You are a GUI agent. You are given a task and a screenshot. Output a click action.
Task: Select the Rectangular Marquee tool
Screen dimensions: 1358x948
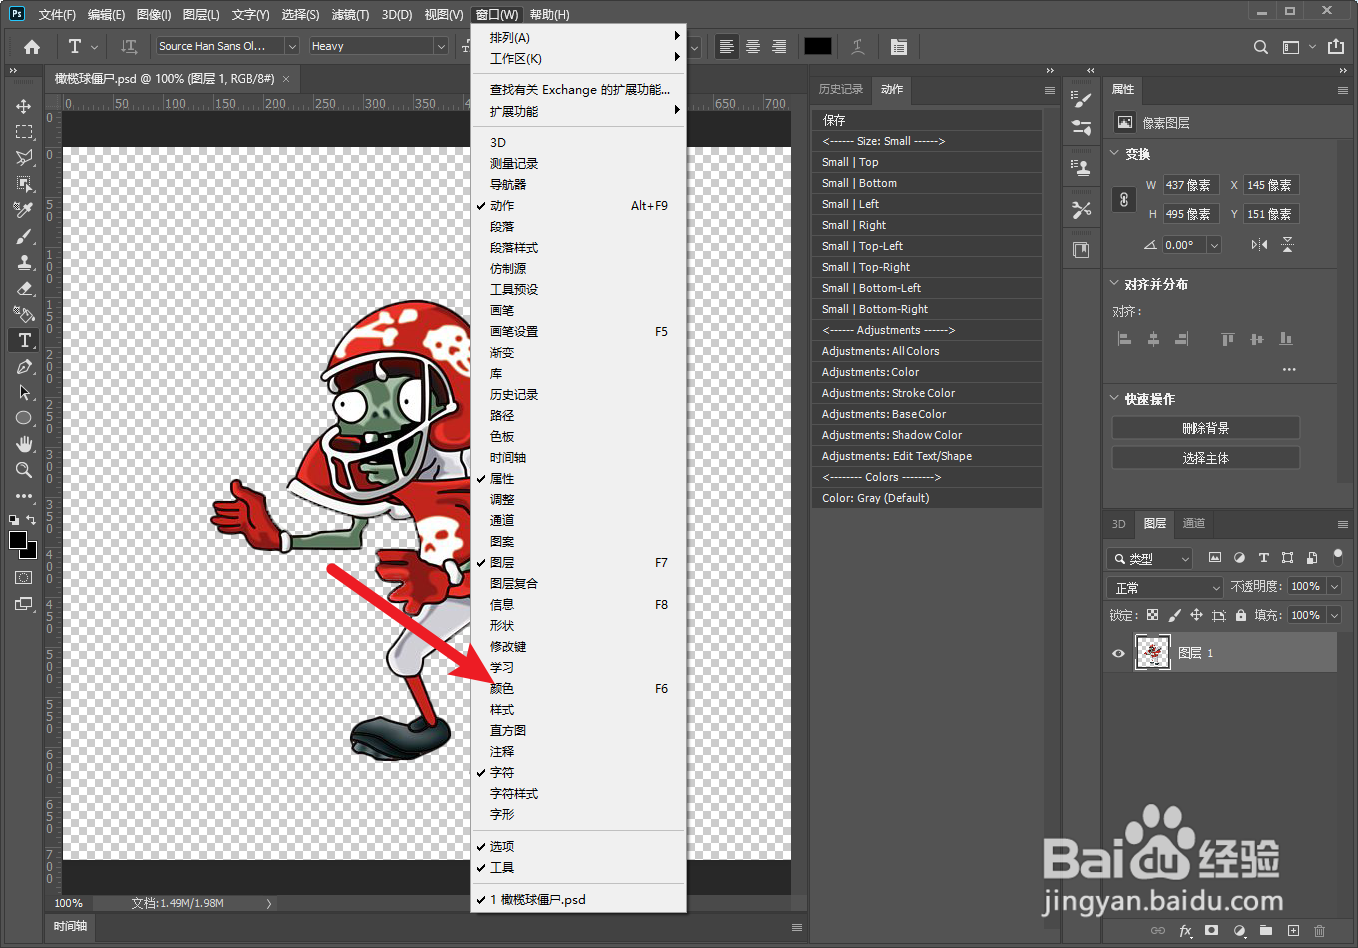pos(24,132)
